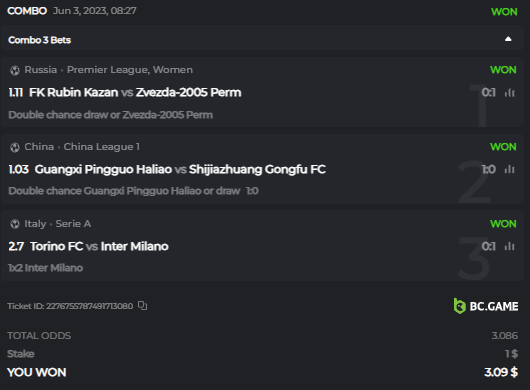530x390 pixels.
Task: Open stats icon for Guangxi Pingguo Haliao match
Action: click(509, 169)
